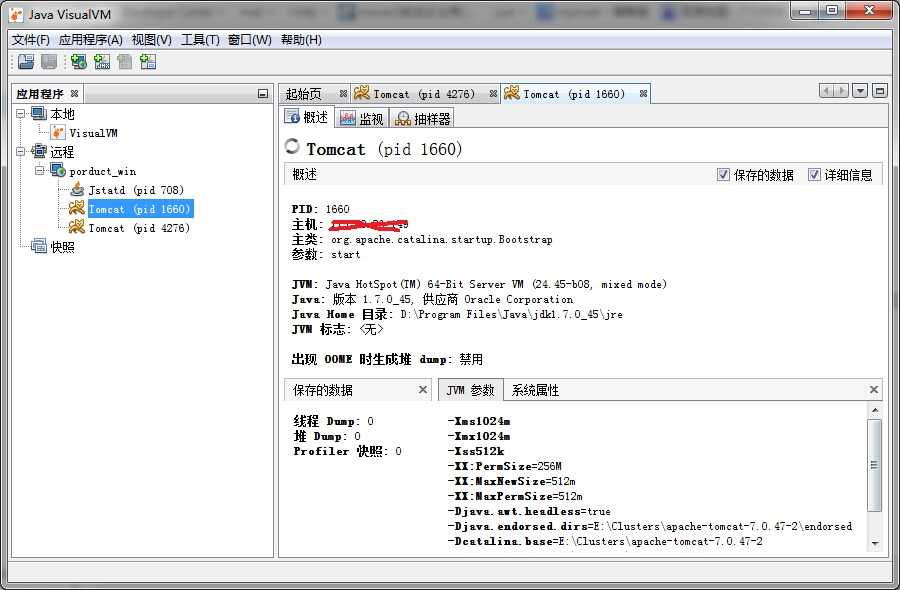
Task: Close the 应用程序 panel tab
Action: tap(74, 93)
